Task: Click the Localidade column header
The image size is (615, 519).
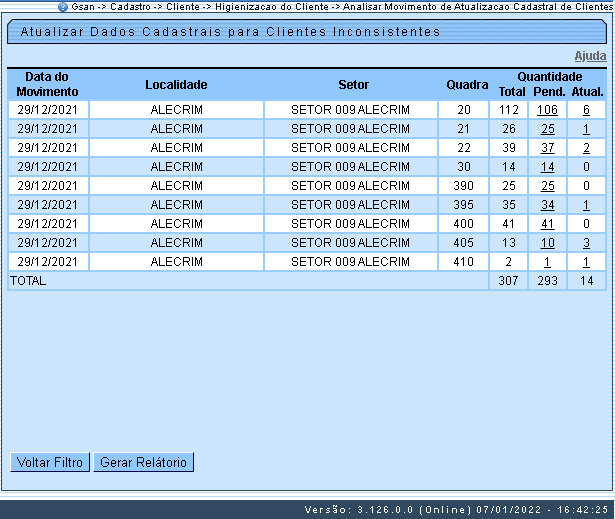Action: tap(176, 84)
